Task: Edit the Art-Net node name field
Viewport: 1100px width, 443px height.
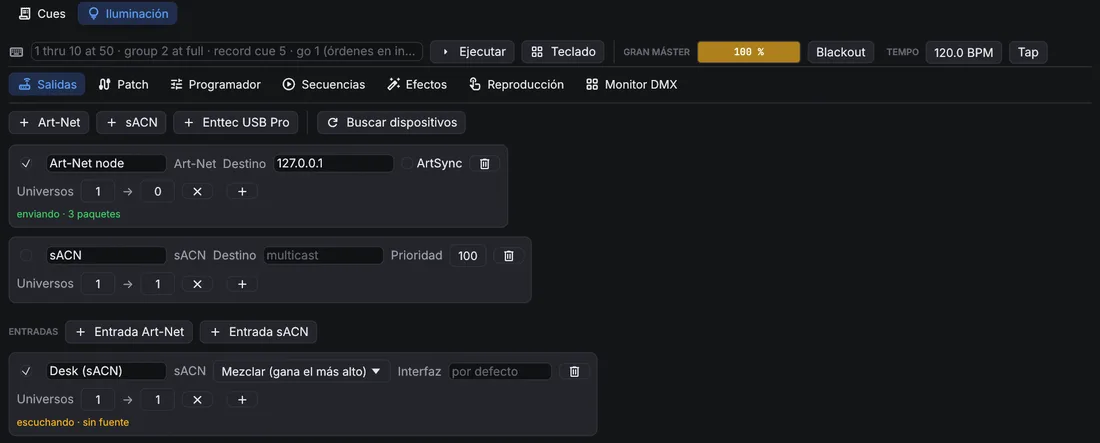Action: click(107, 164)
